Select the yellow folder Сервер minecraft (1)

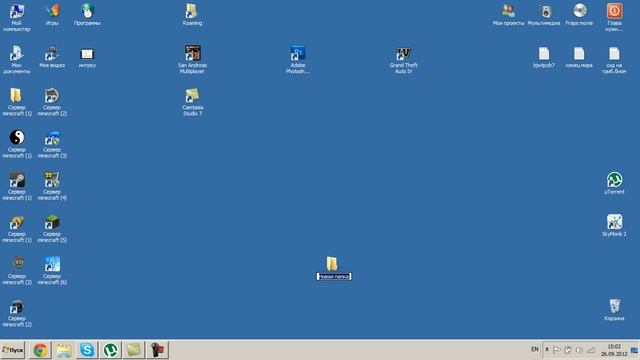click(x=17, y=96)
